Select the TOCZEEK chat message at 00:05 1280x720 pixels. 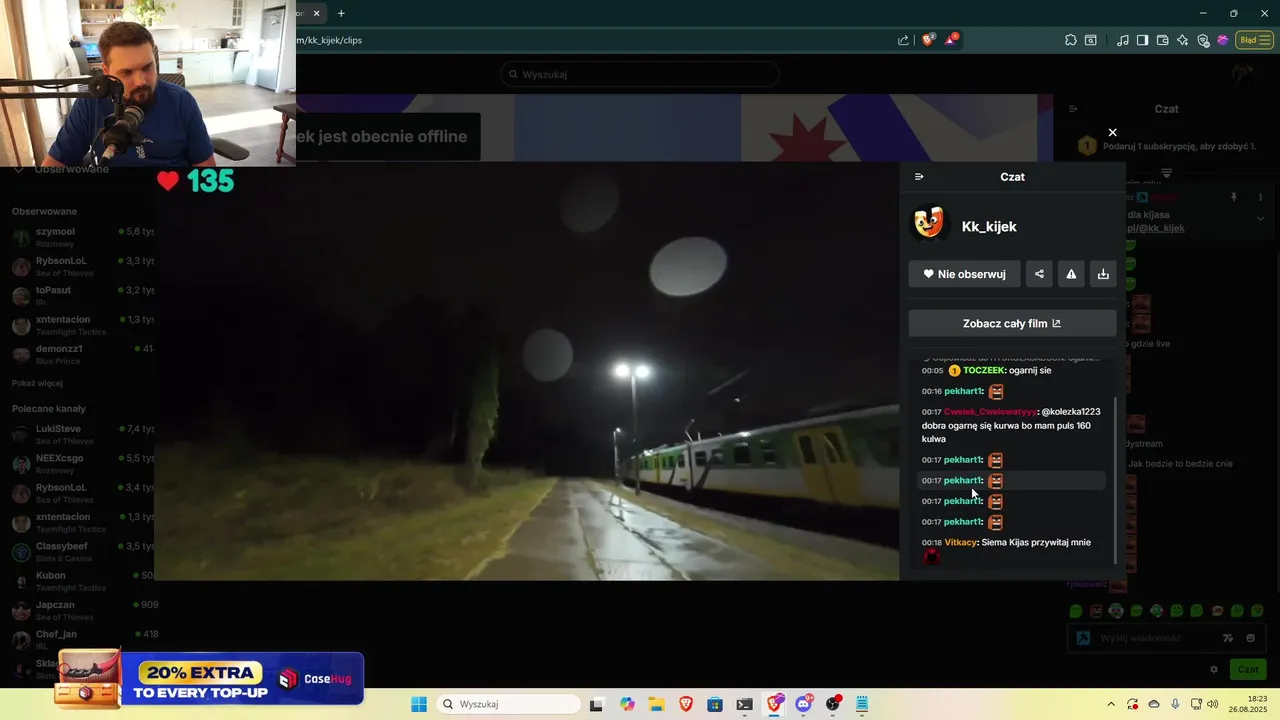pyautogui.click(x=1010, y=371)
